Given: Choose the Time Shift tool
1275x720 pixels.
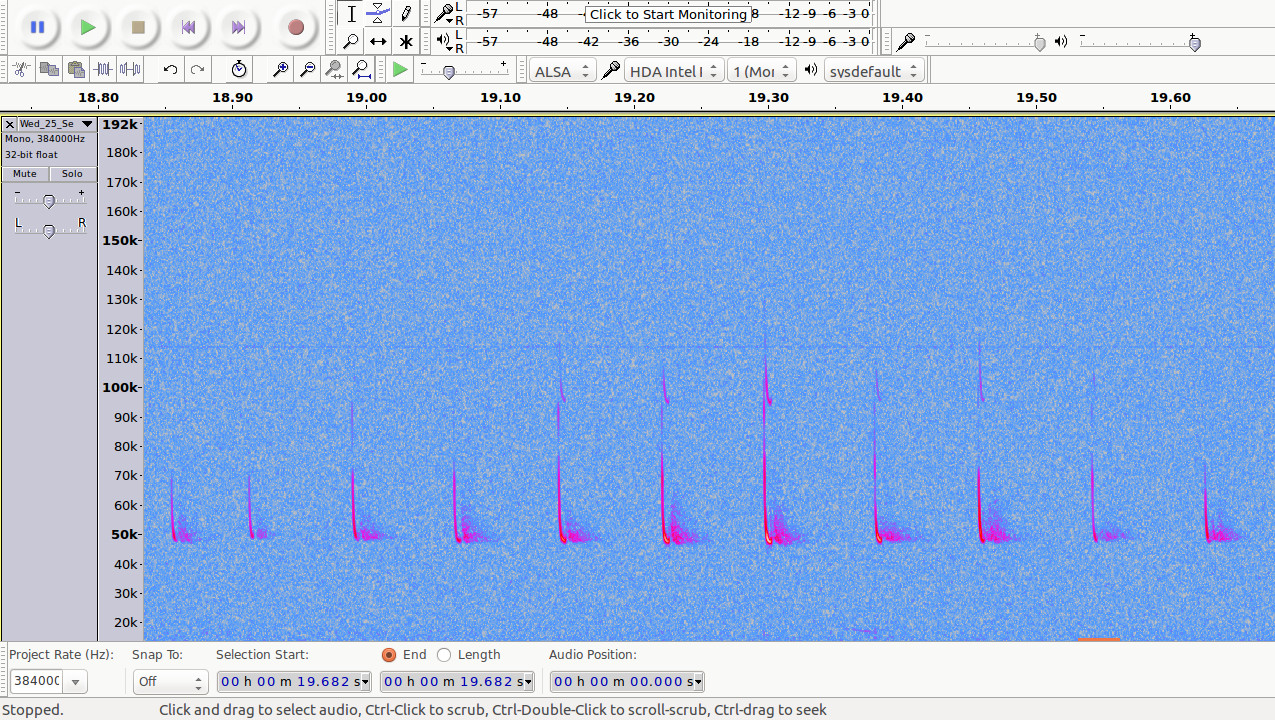Looking at the screenshot, I should [378, 42].
